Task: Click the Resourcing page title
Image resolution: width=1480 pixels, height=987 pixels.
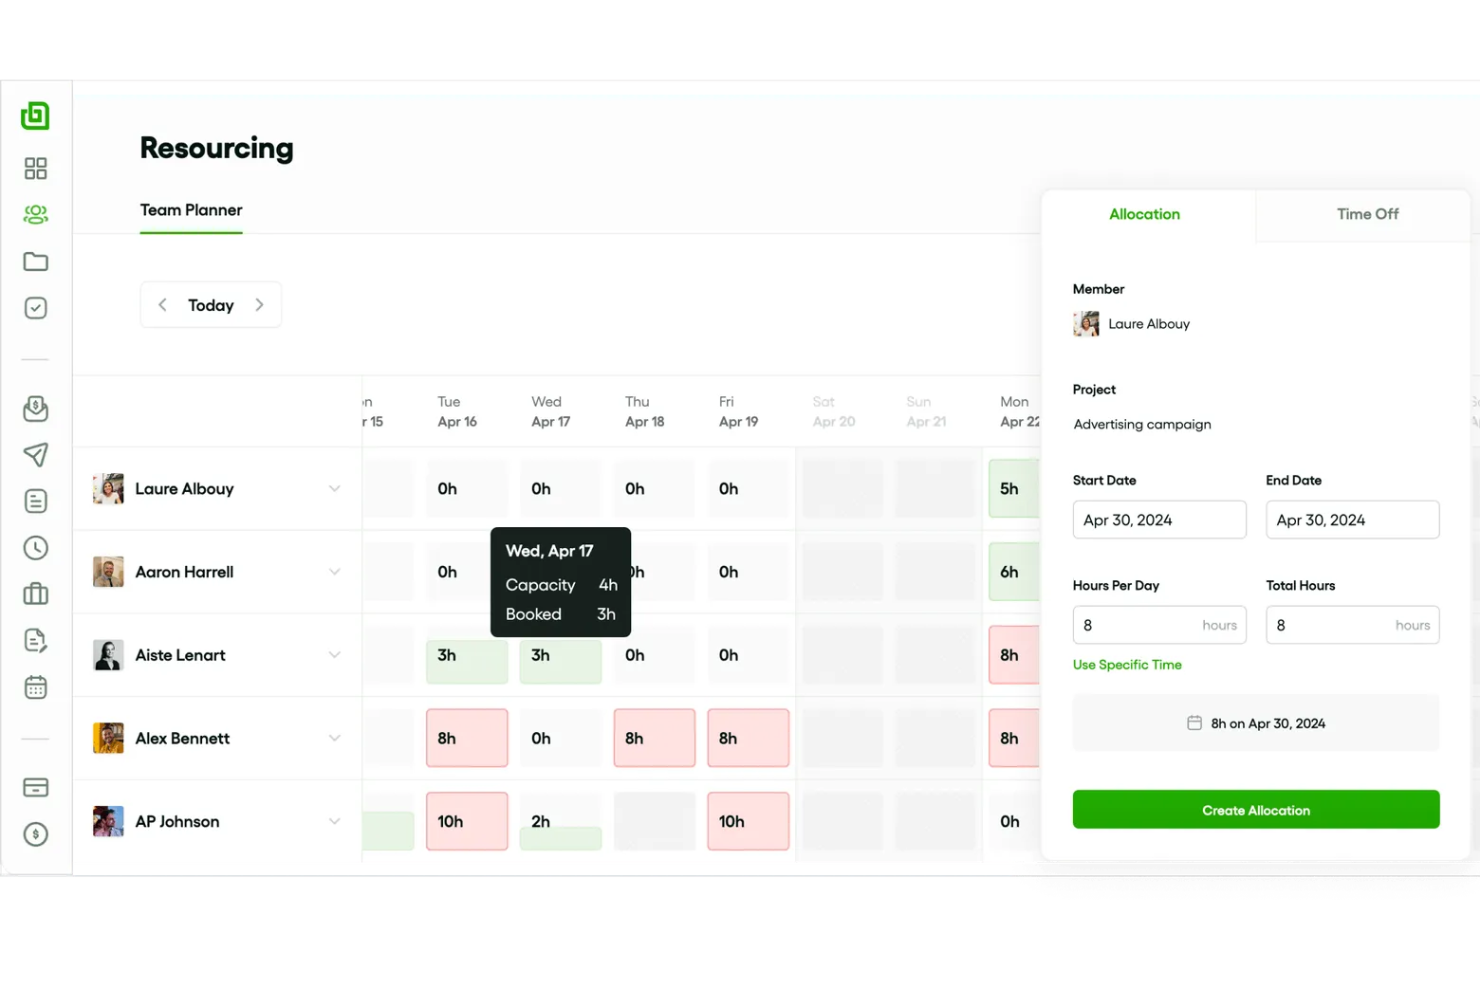Action: coord(217,148)
